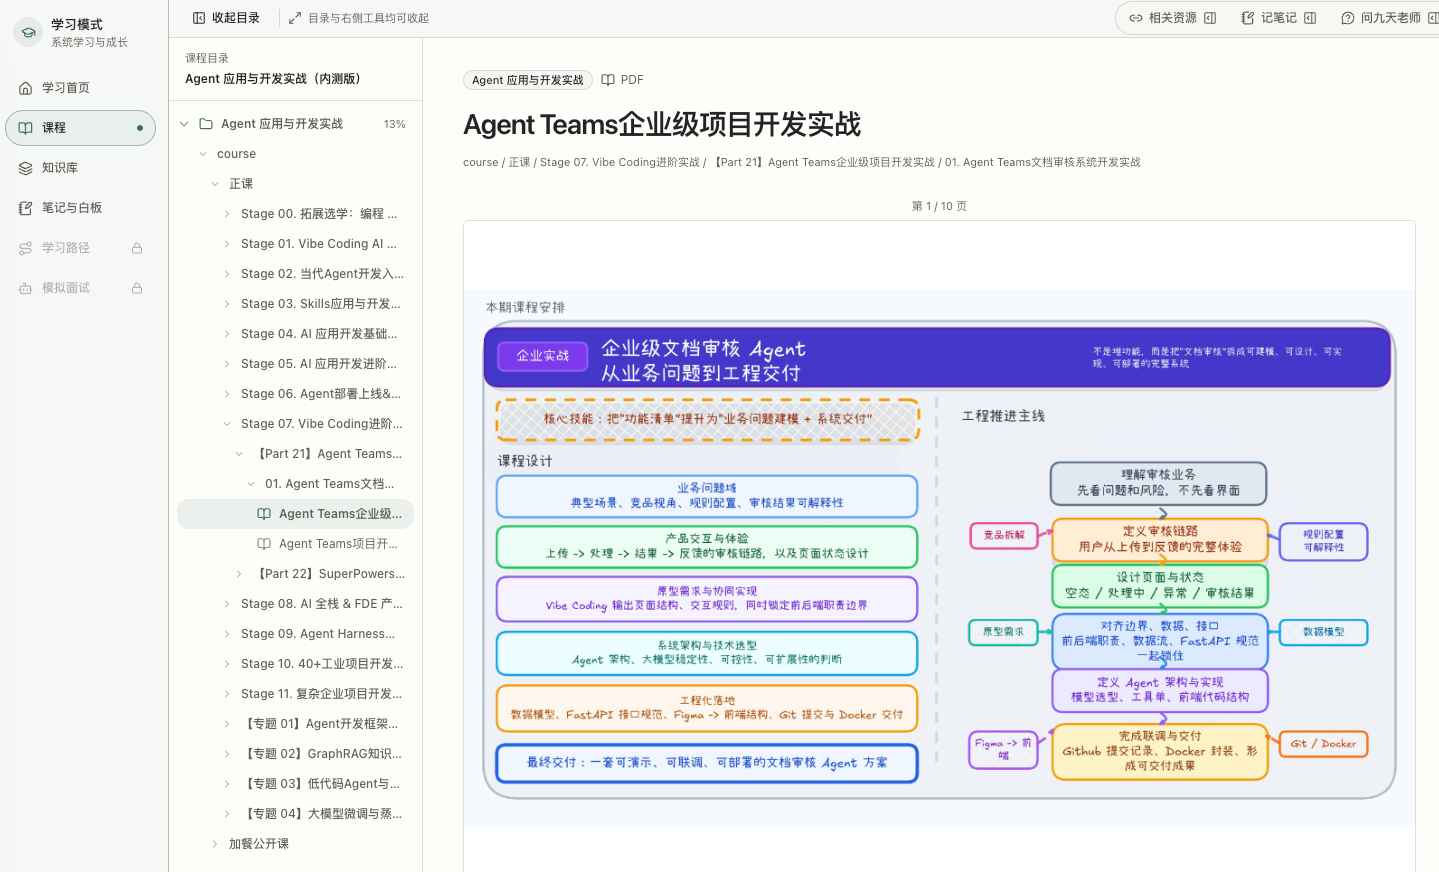Select Stage 01. Vibe Coding AI row
Image resolution: width=1439 pixels, height=872 pixels.
(296, 244)
